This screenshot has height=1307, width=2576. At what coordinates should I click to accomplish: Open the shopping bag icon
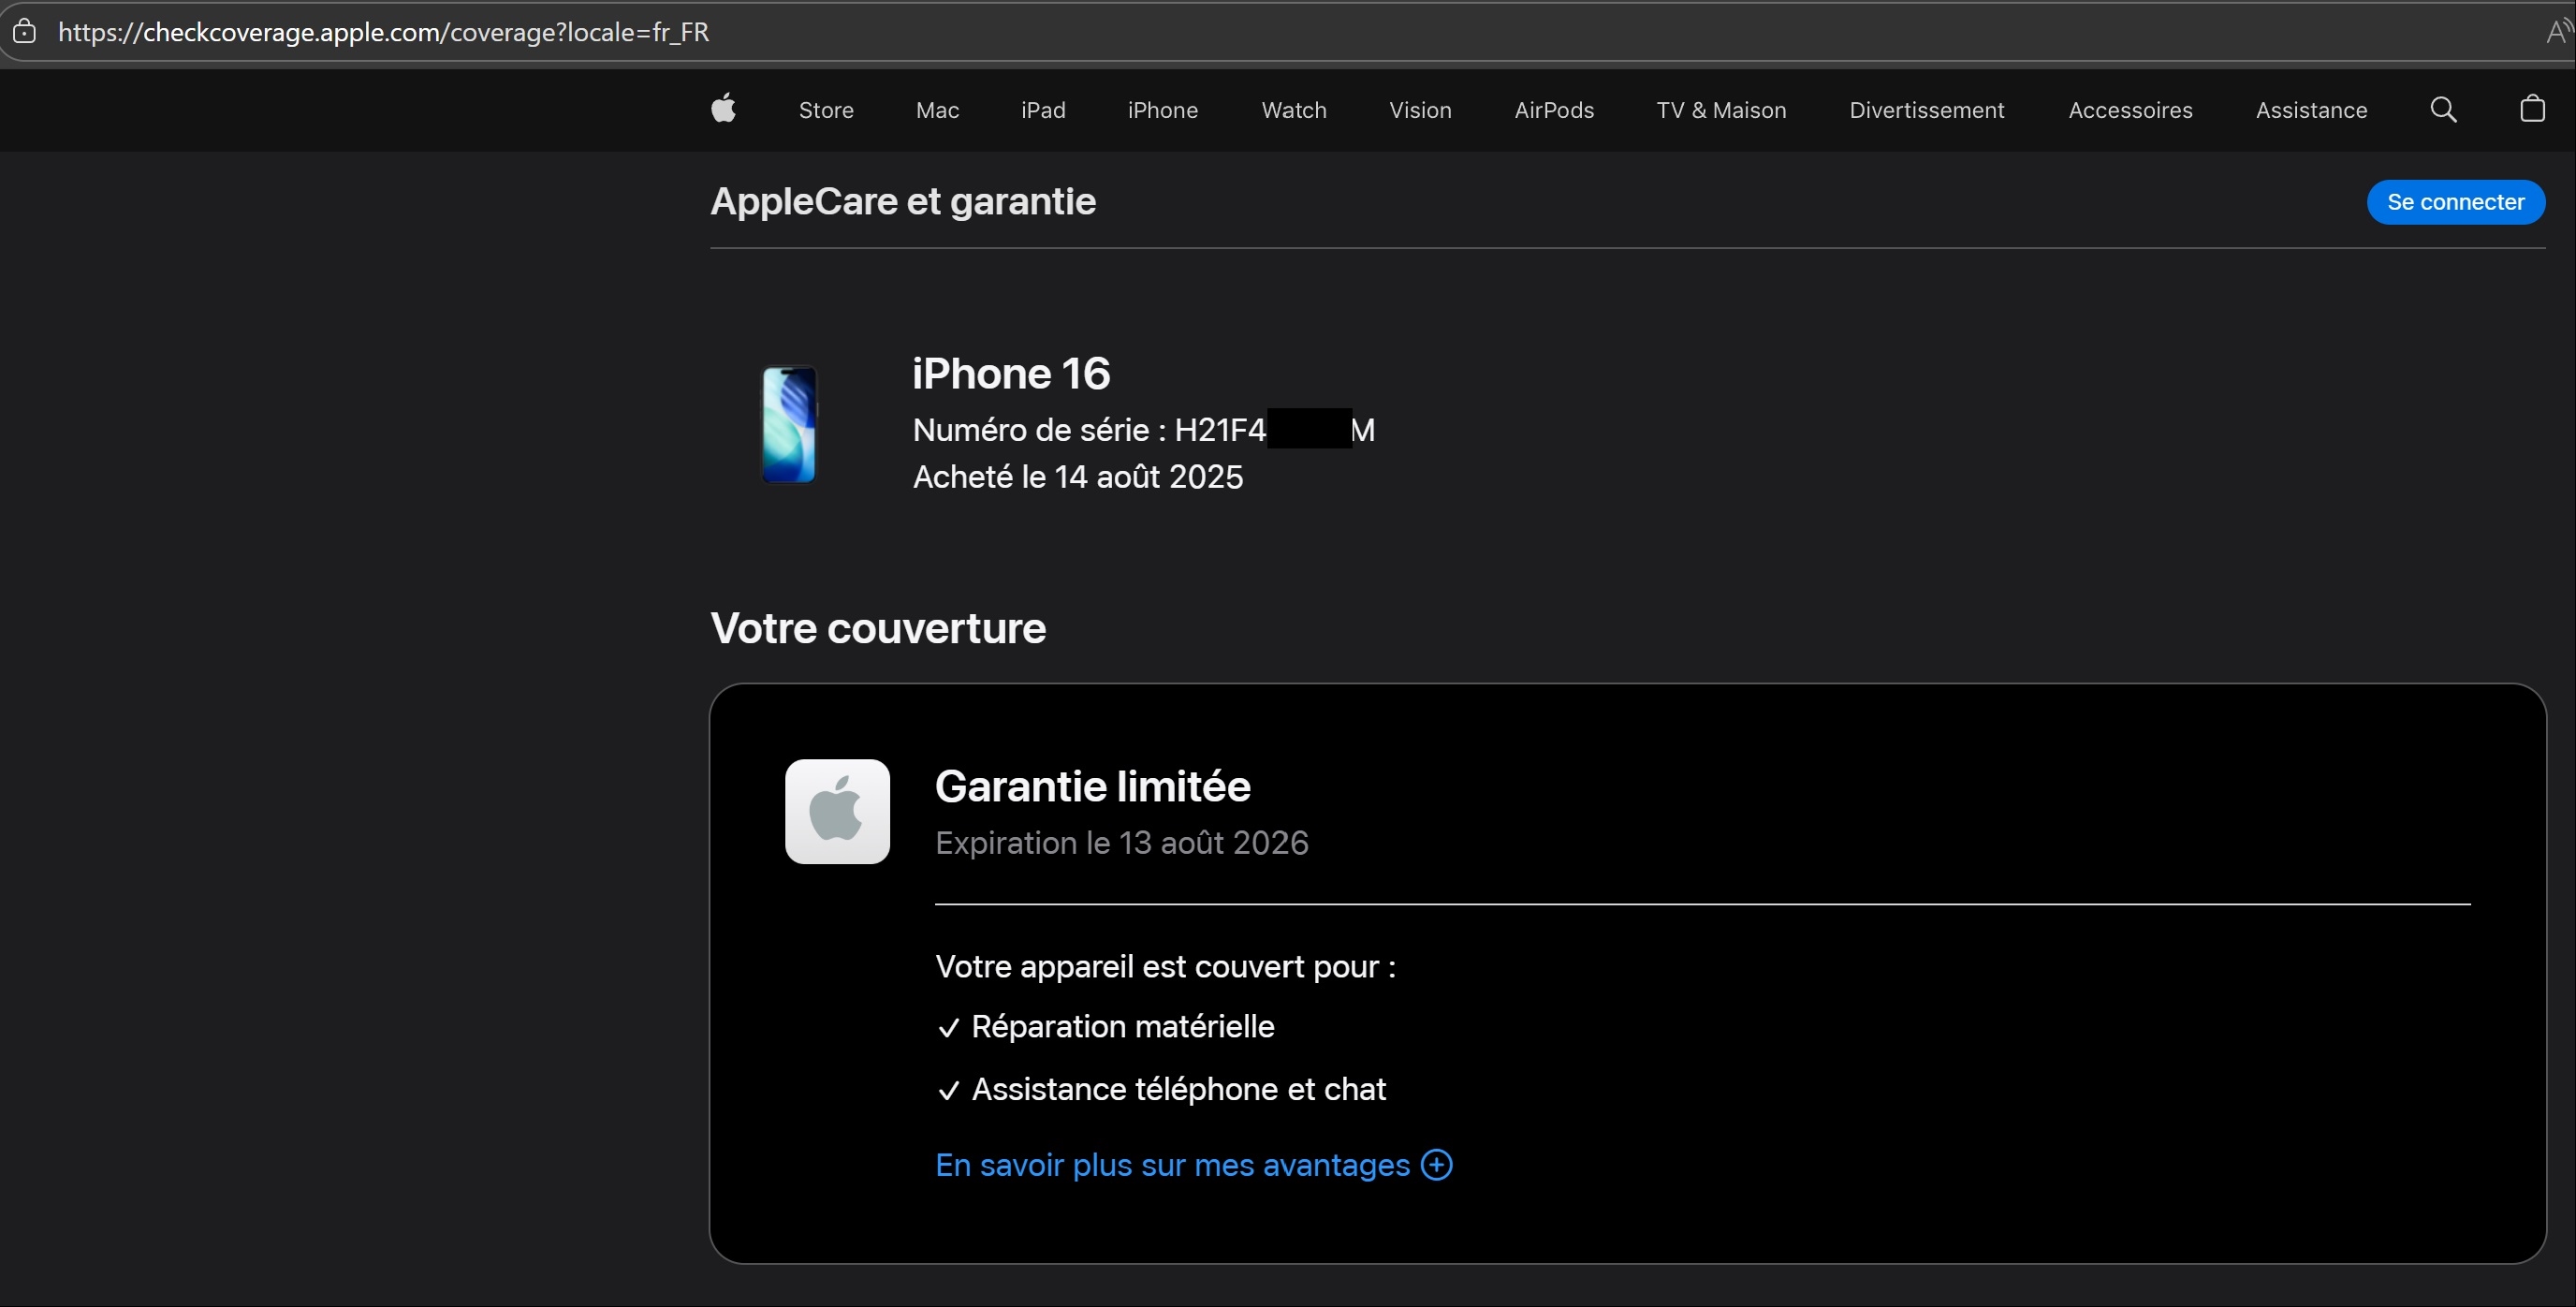(x=2532, y=109)
